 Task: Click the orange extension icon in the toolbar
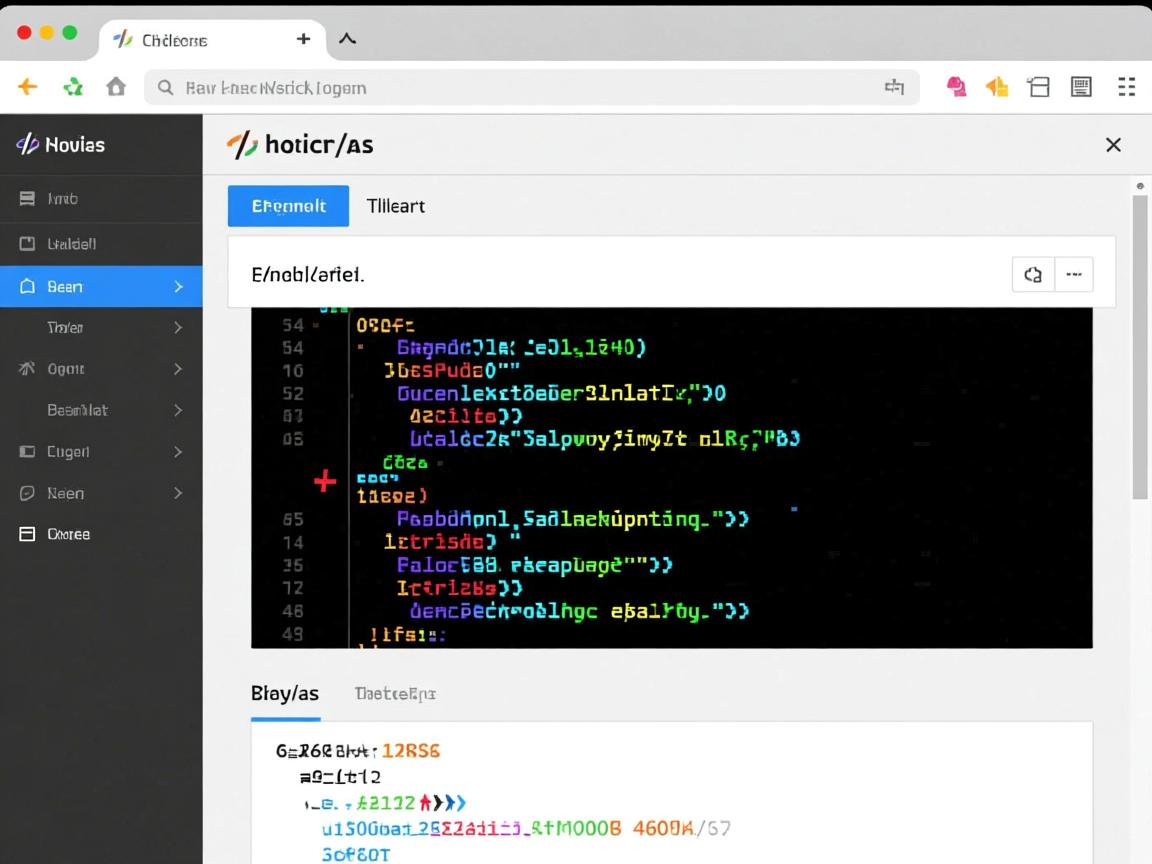point(997,87)
